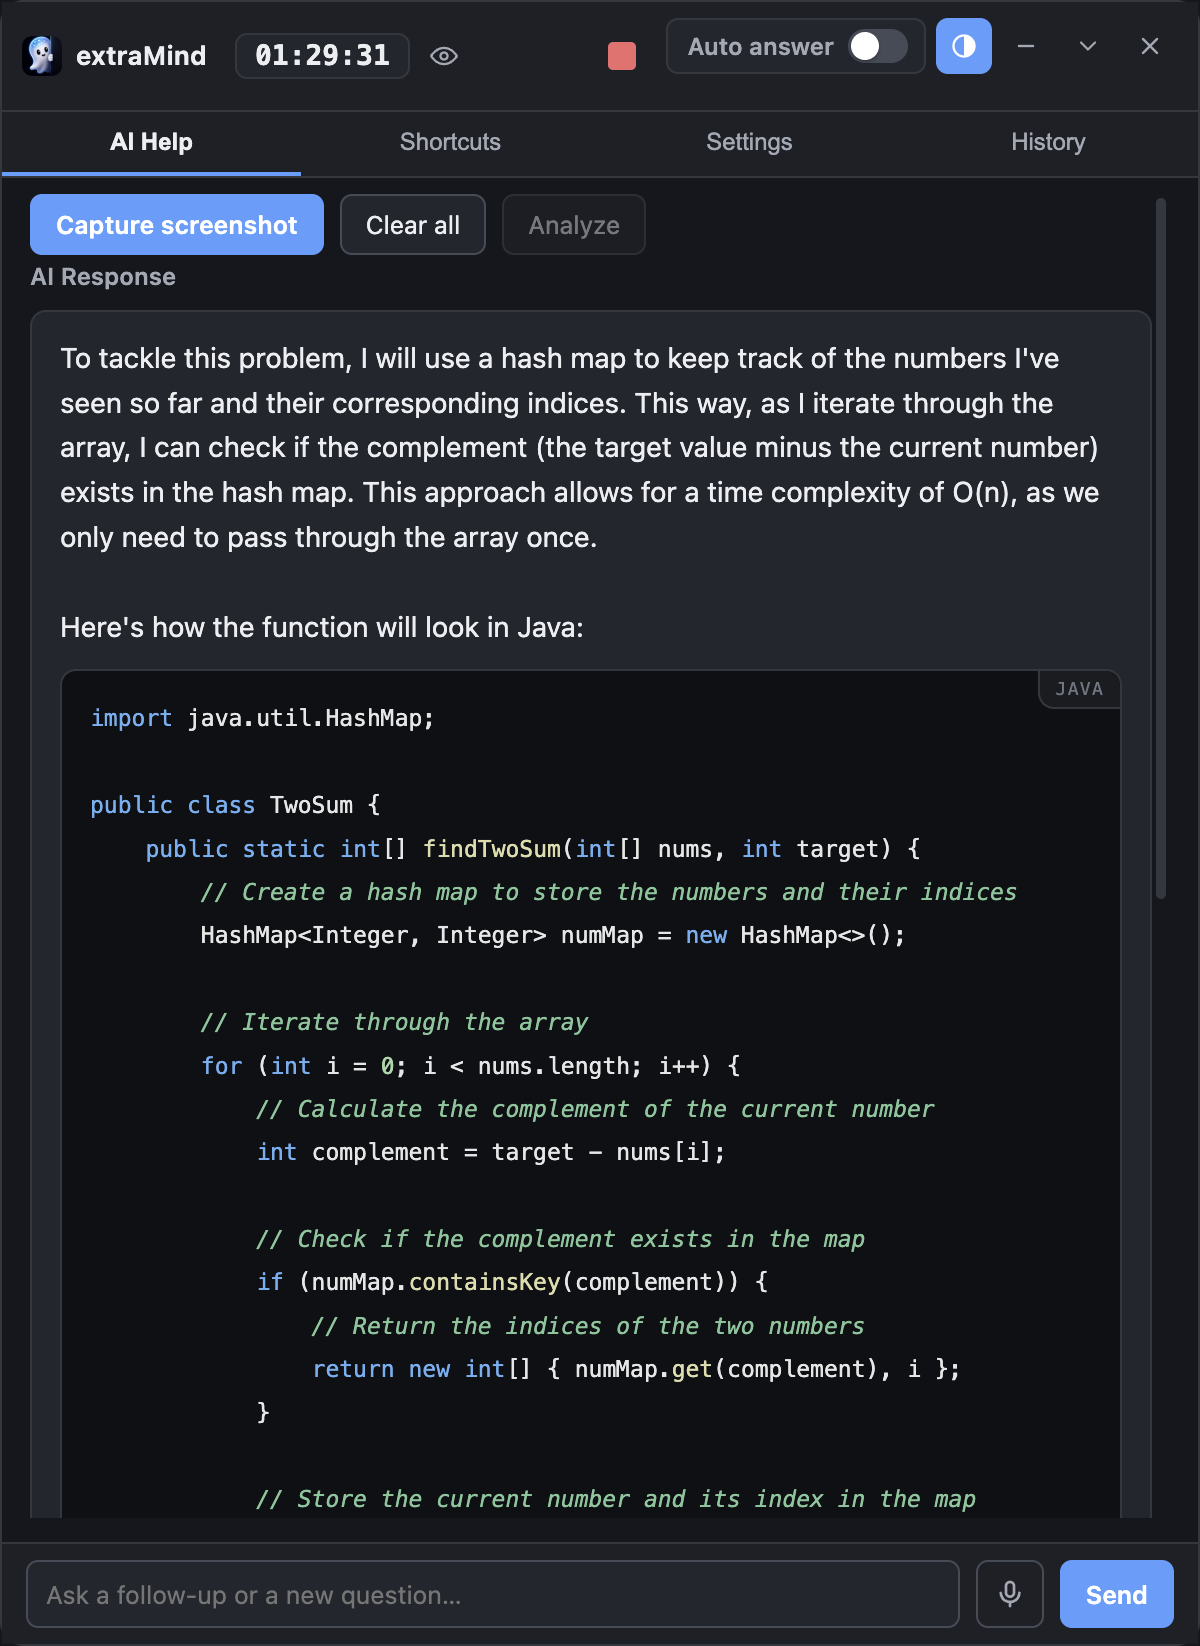Viewport: 1200px width, 1646px height.
Task: Stop recording with the red square
Action: [x=622, y=56]
